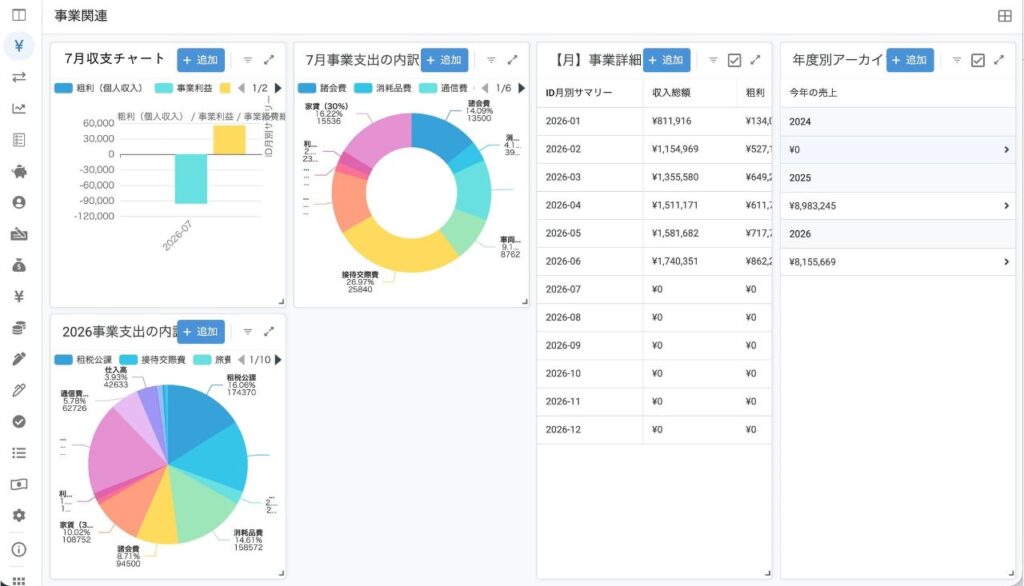The image size is (1024, 586).
Task: Toggle the select checkbox in 年度別アーカイ header
Action: (978, 60)
